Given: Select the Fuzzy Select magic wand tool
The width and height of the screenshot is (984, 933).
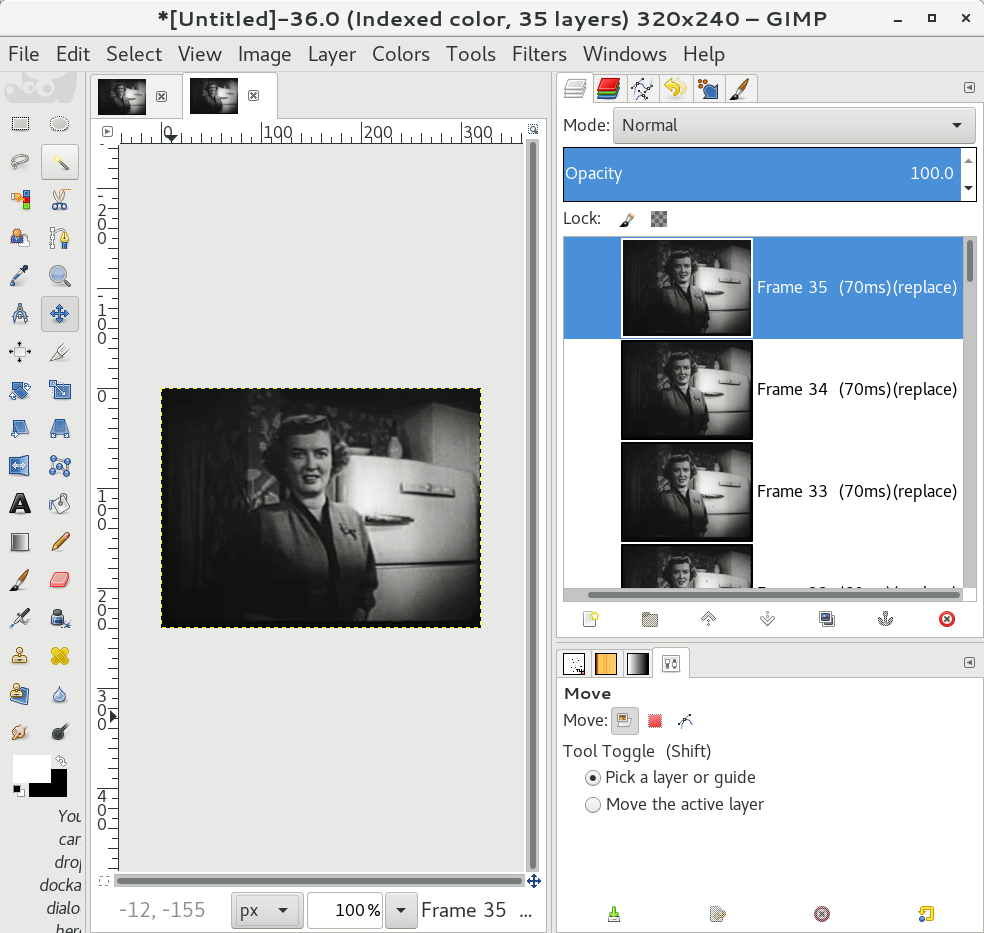Looking at the screenshot, I should 59,161.
